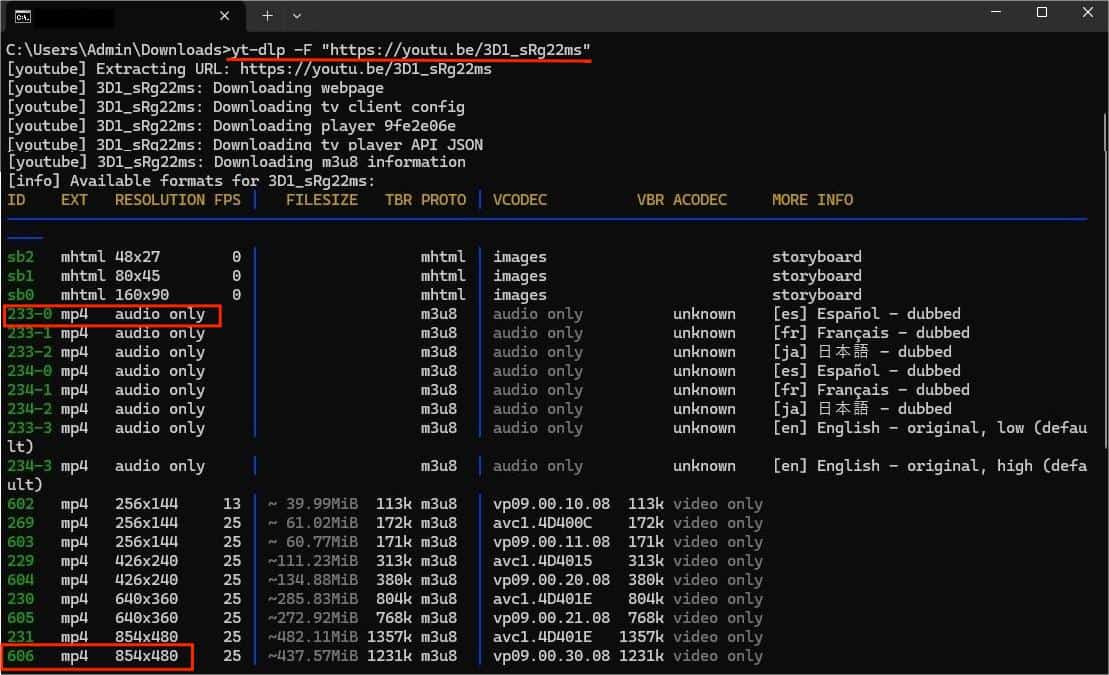Image resolution: width=1109 pixels, height=675 pixels.
Task: Close the terminal window
Action: coord(1088,13)
